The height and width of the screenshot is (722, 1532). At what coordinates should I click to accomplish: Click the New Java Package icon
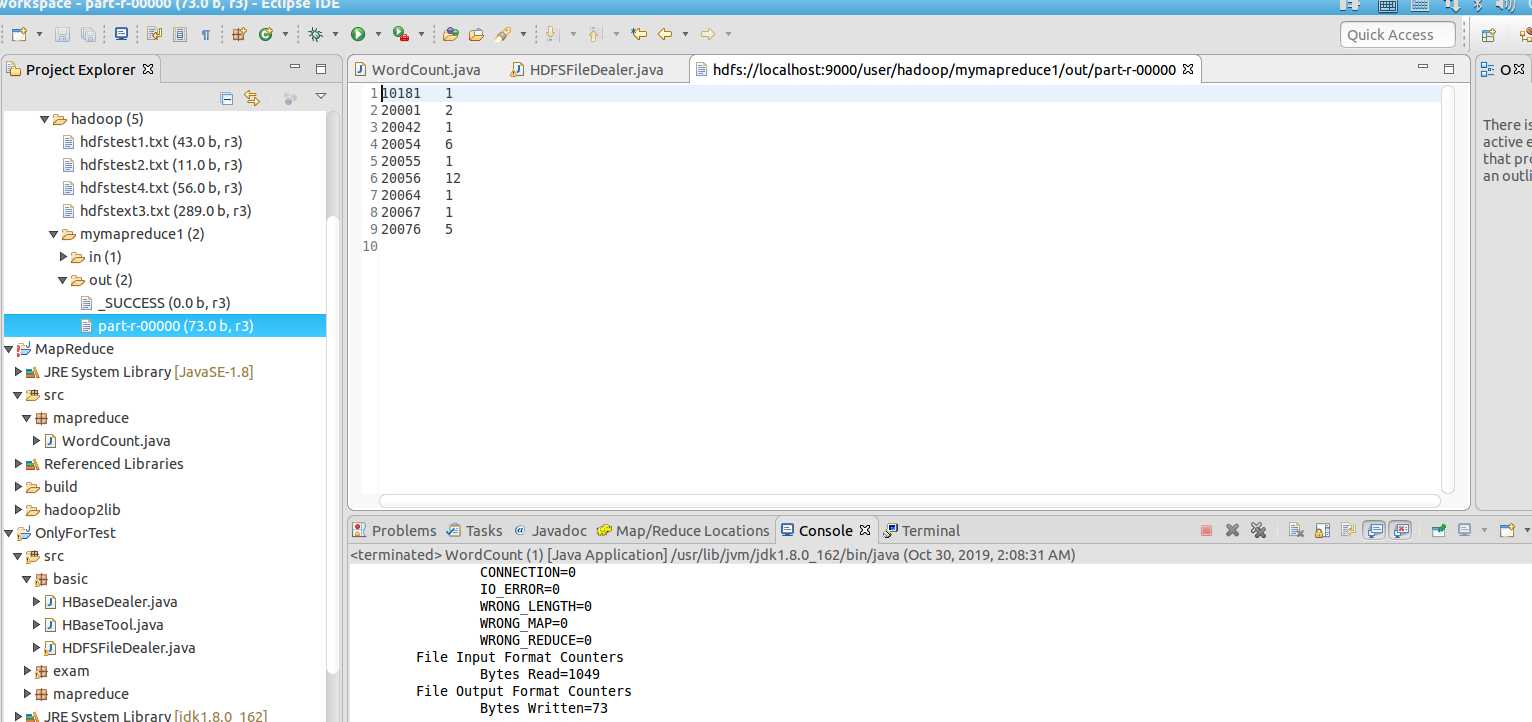(239, 34)
